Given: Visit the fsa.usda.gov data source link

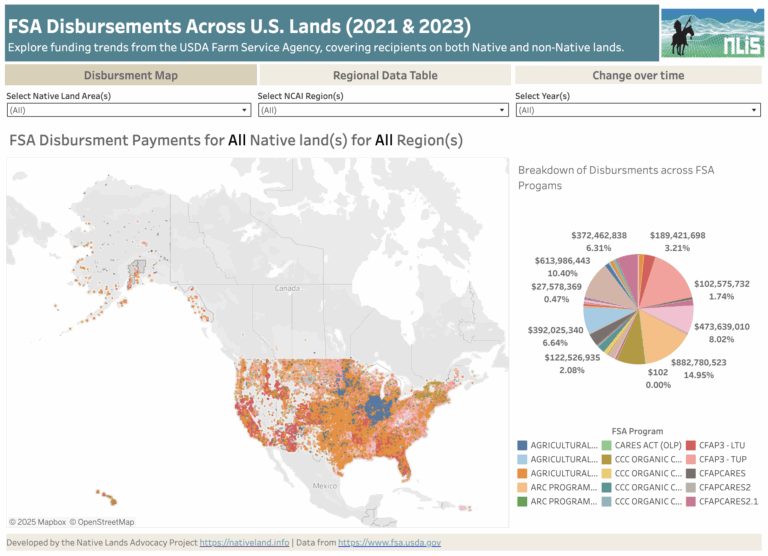Looking at the screenshot, I should pyautogui.click(x=389, y=542).
